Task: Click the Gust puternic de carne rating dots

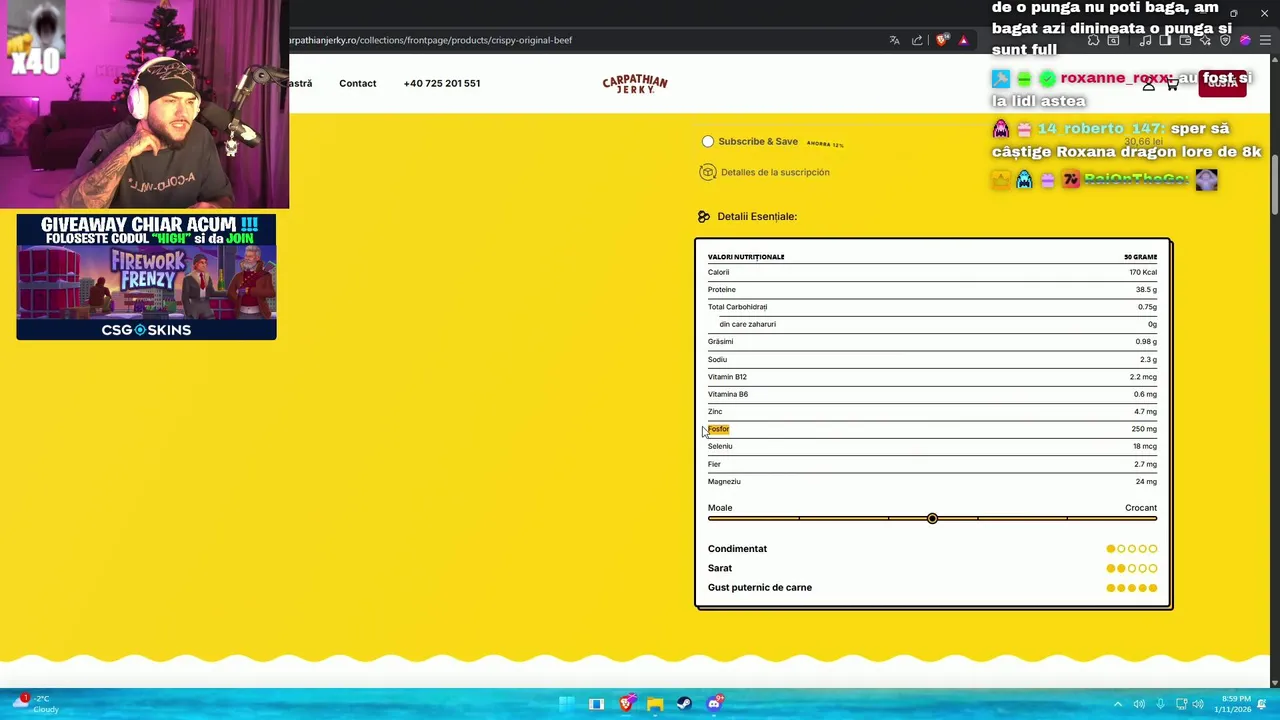Action: (x=1132, y=587)
